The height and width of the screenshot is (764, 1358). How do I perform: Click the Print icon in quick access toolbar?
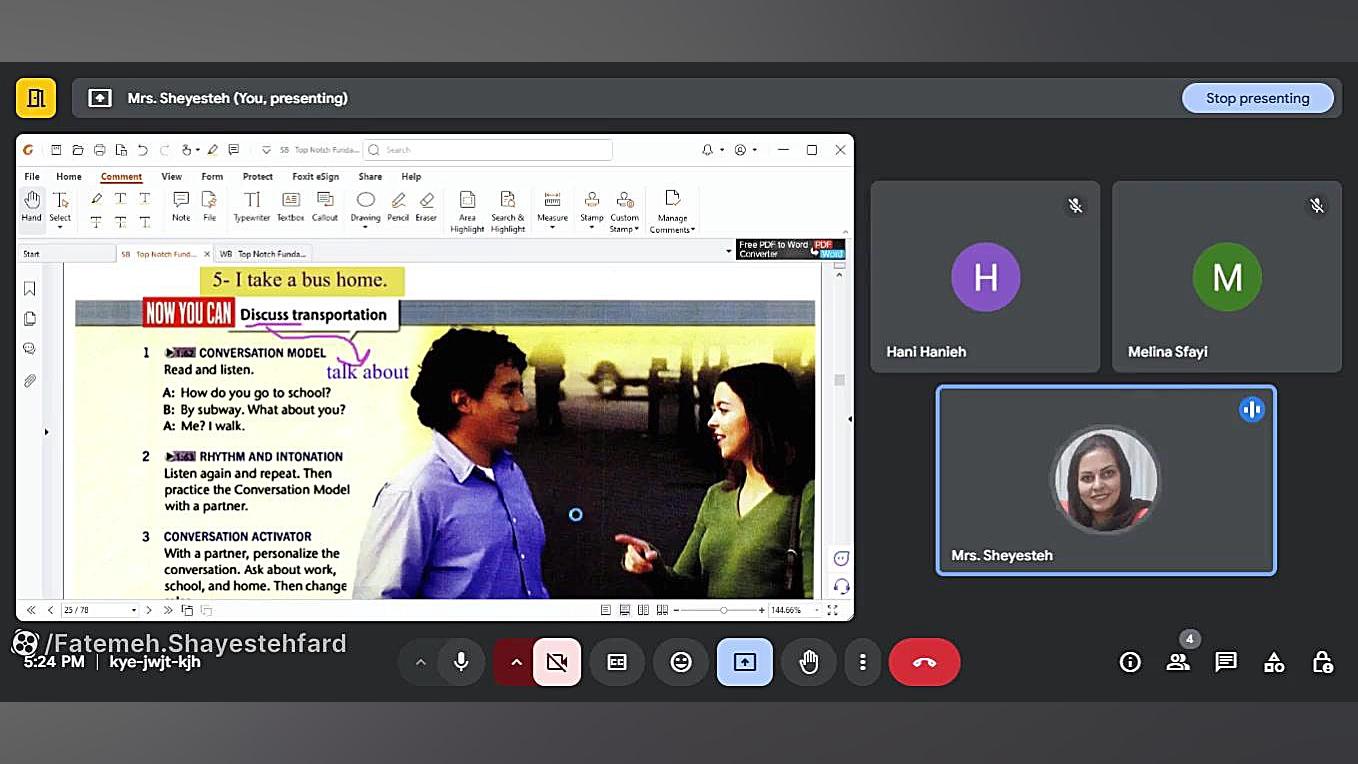[99, 150]
